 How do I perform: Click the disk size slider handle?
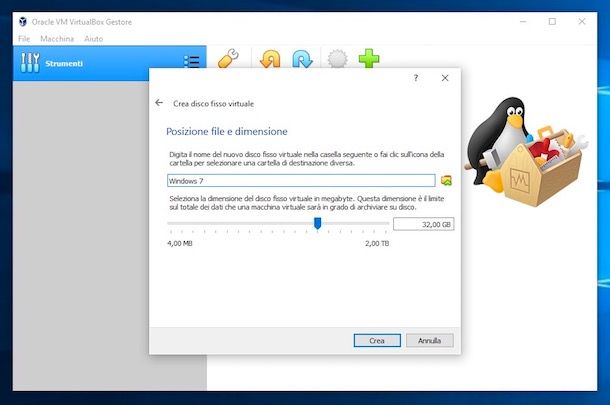(x=317, y=223)
